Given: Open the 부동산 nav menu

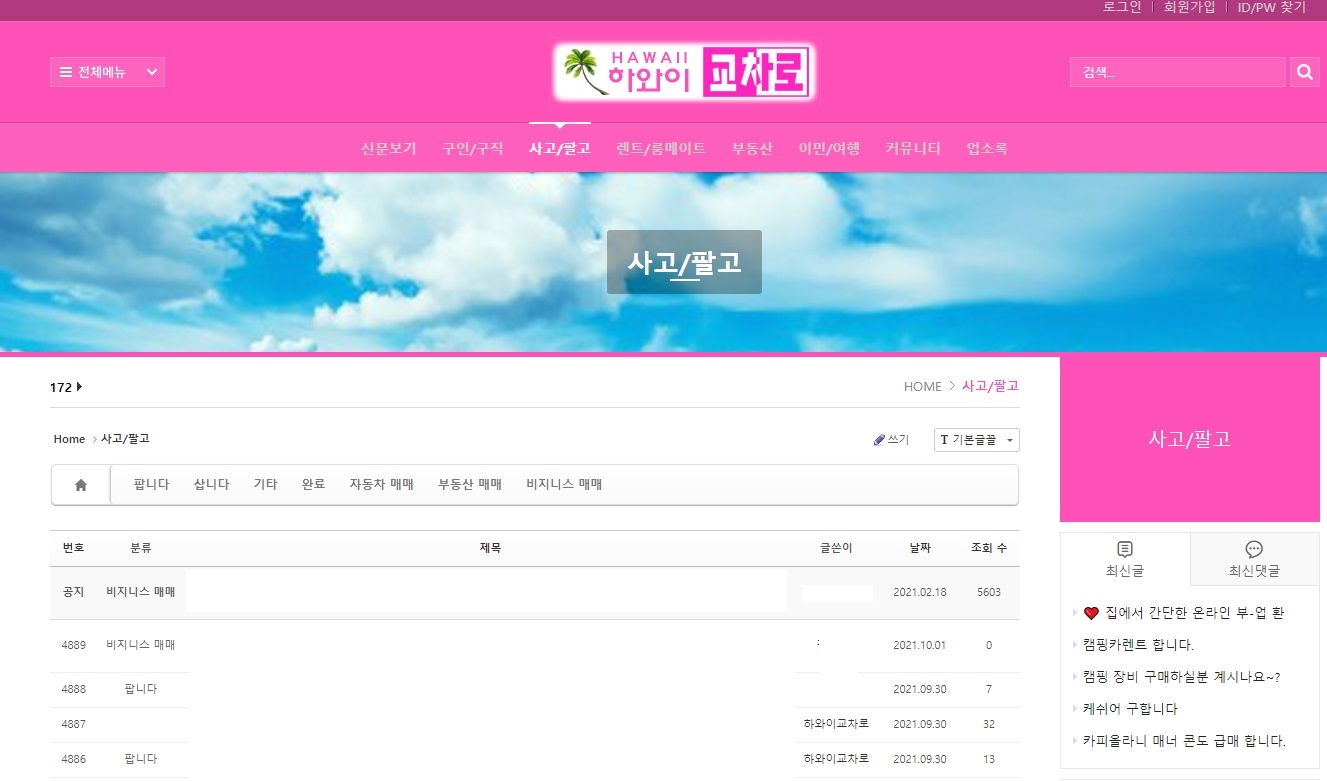Looking at the screenshot, I should tap(752, 148).
